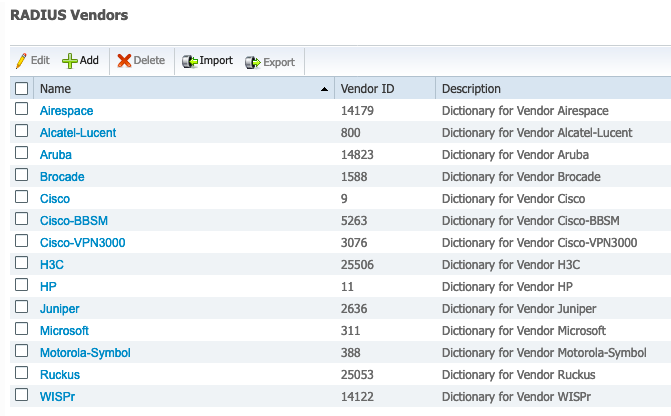The width and height of the screenshot is (671, 416).
Task: Click the Import icon in toolbar
Action: 190,61
